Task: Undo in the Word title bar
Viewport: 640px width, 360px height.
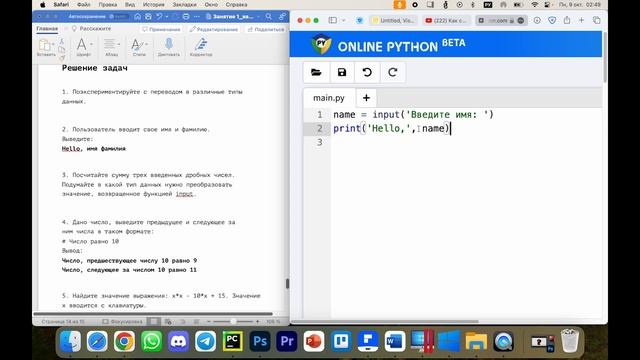Action: coord(160,17)
